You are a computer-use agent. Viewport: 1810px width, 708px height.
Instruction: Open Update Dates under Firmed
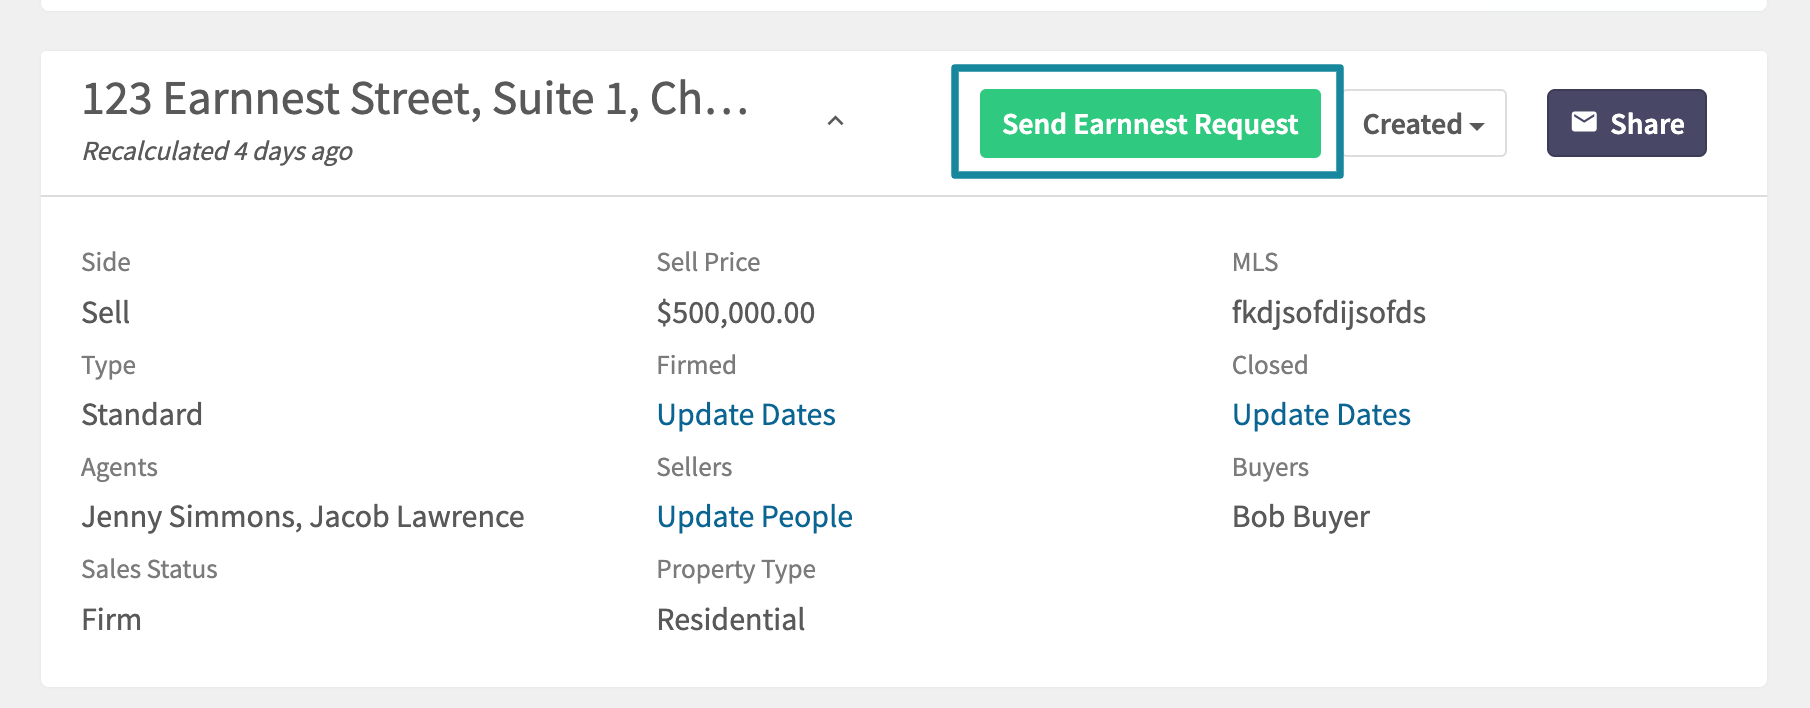pos(746,415)
